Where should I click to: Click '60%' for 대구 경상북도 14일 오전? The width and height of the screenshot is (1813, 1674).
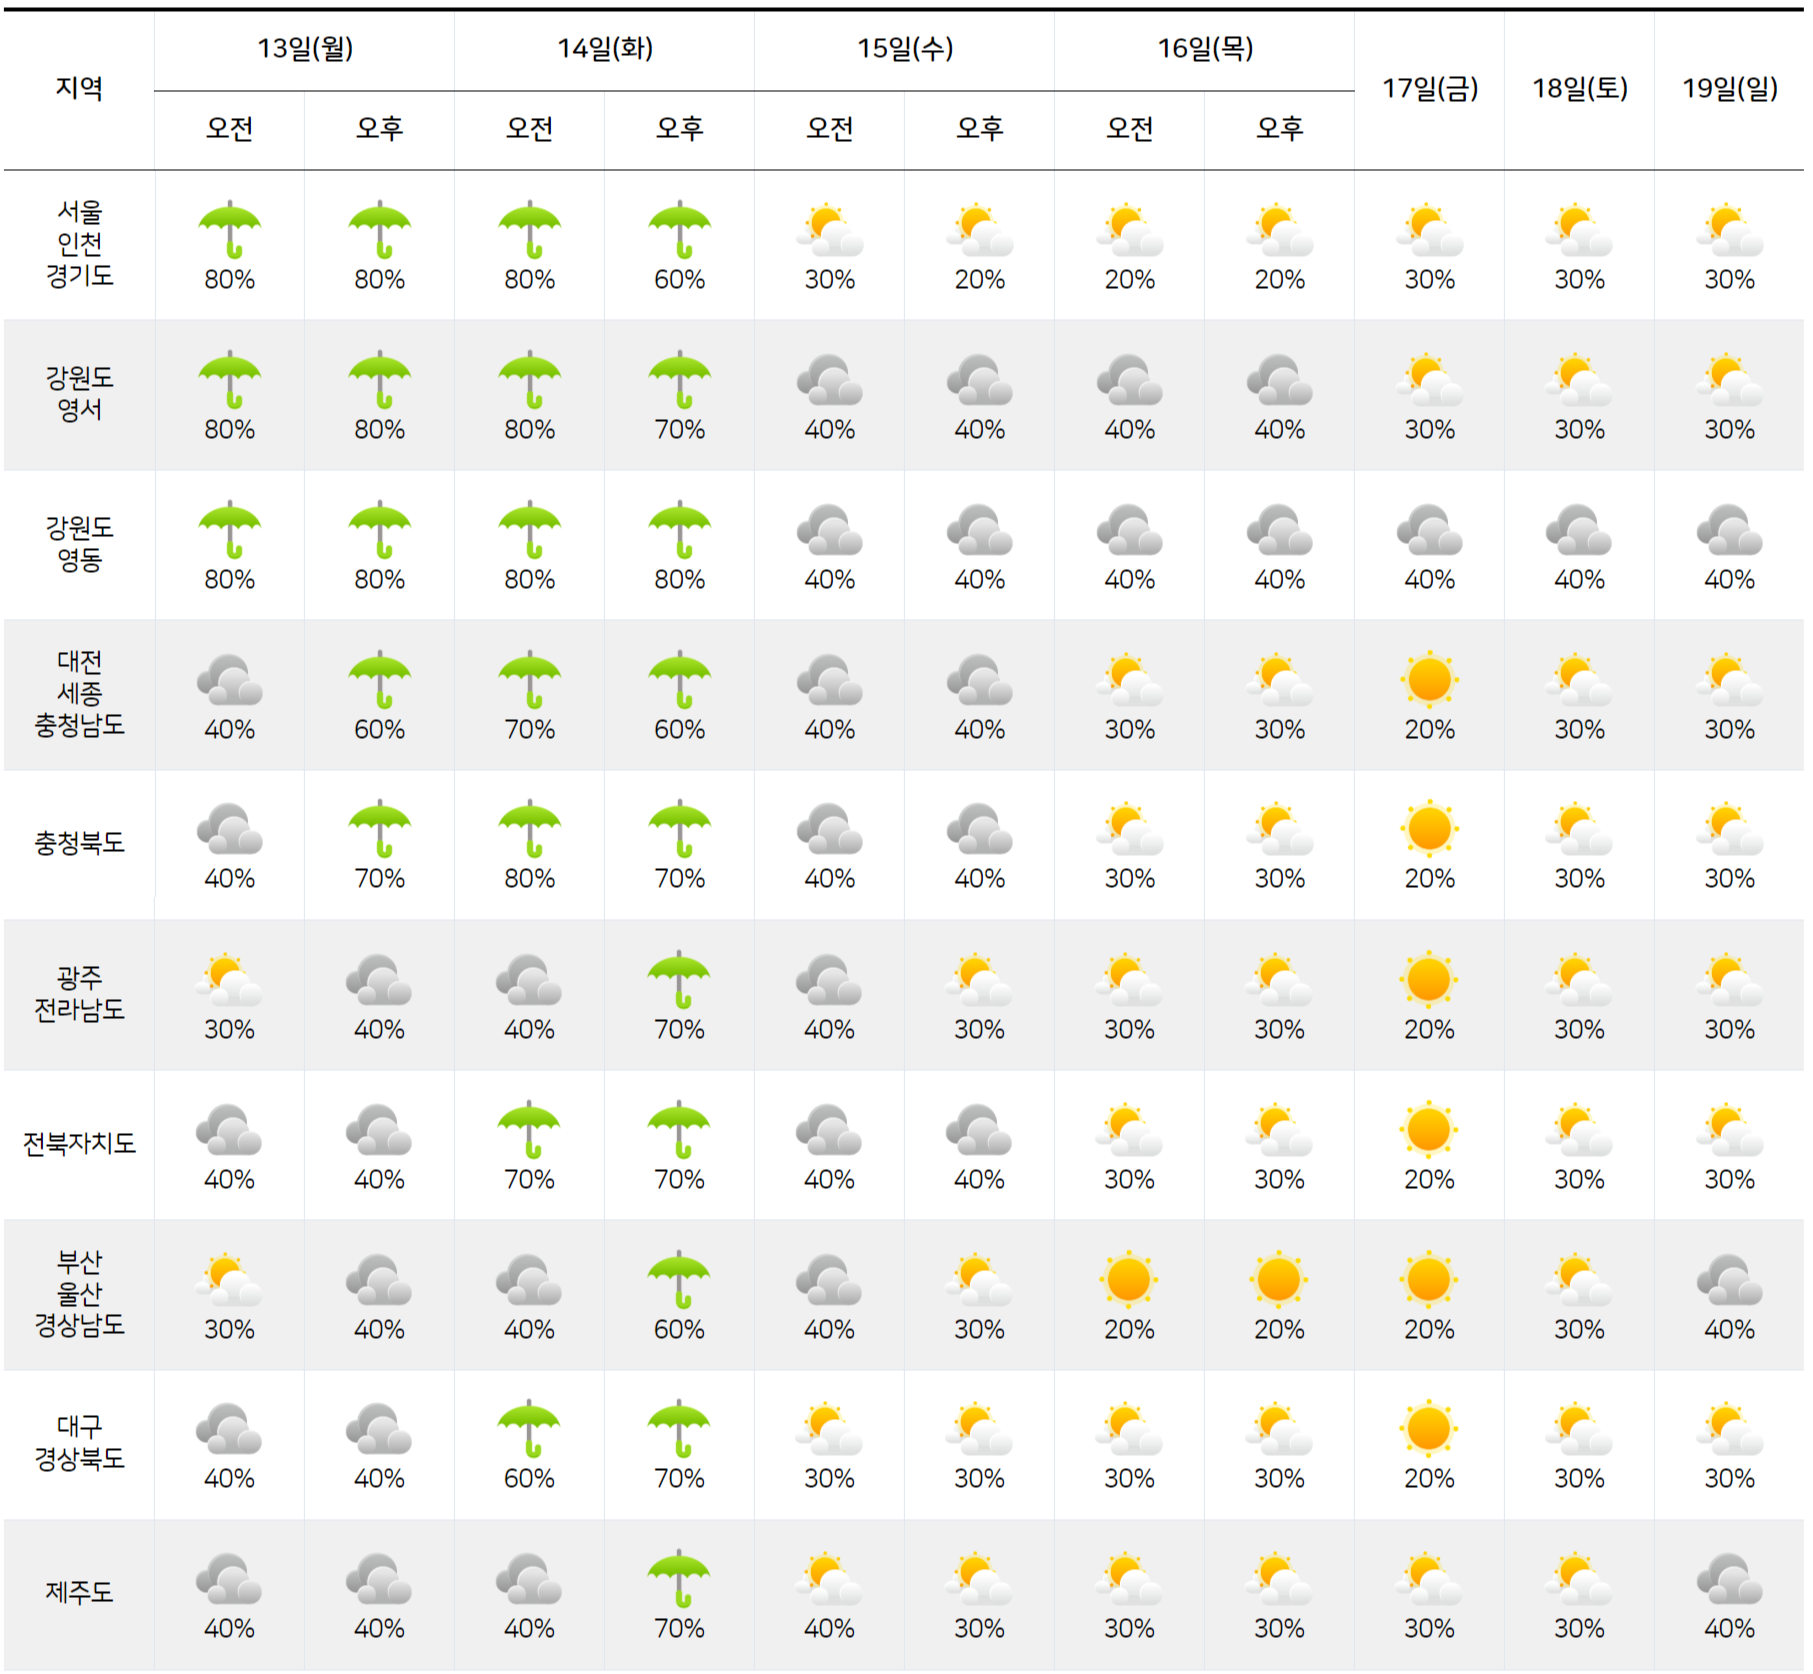coord(529,1479)
